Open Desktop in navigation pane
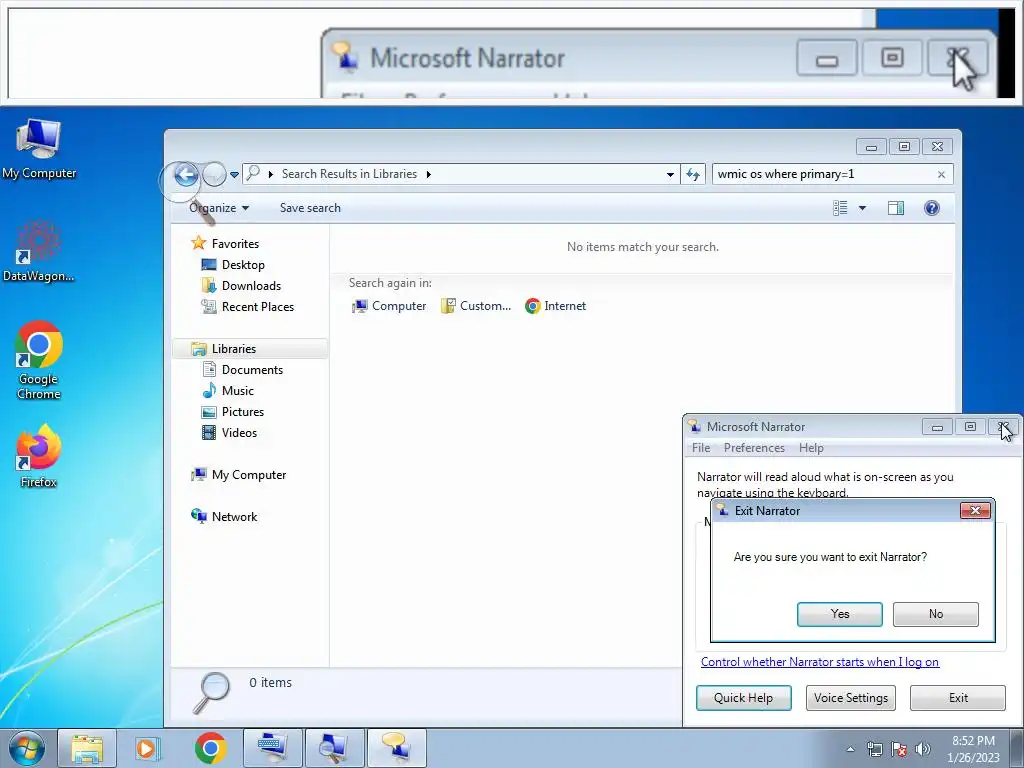Viewport: 1024px width, 768px height. click(233, 264)
